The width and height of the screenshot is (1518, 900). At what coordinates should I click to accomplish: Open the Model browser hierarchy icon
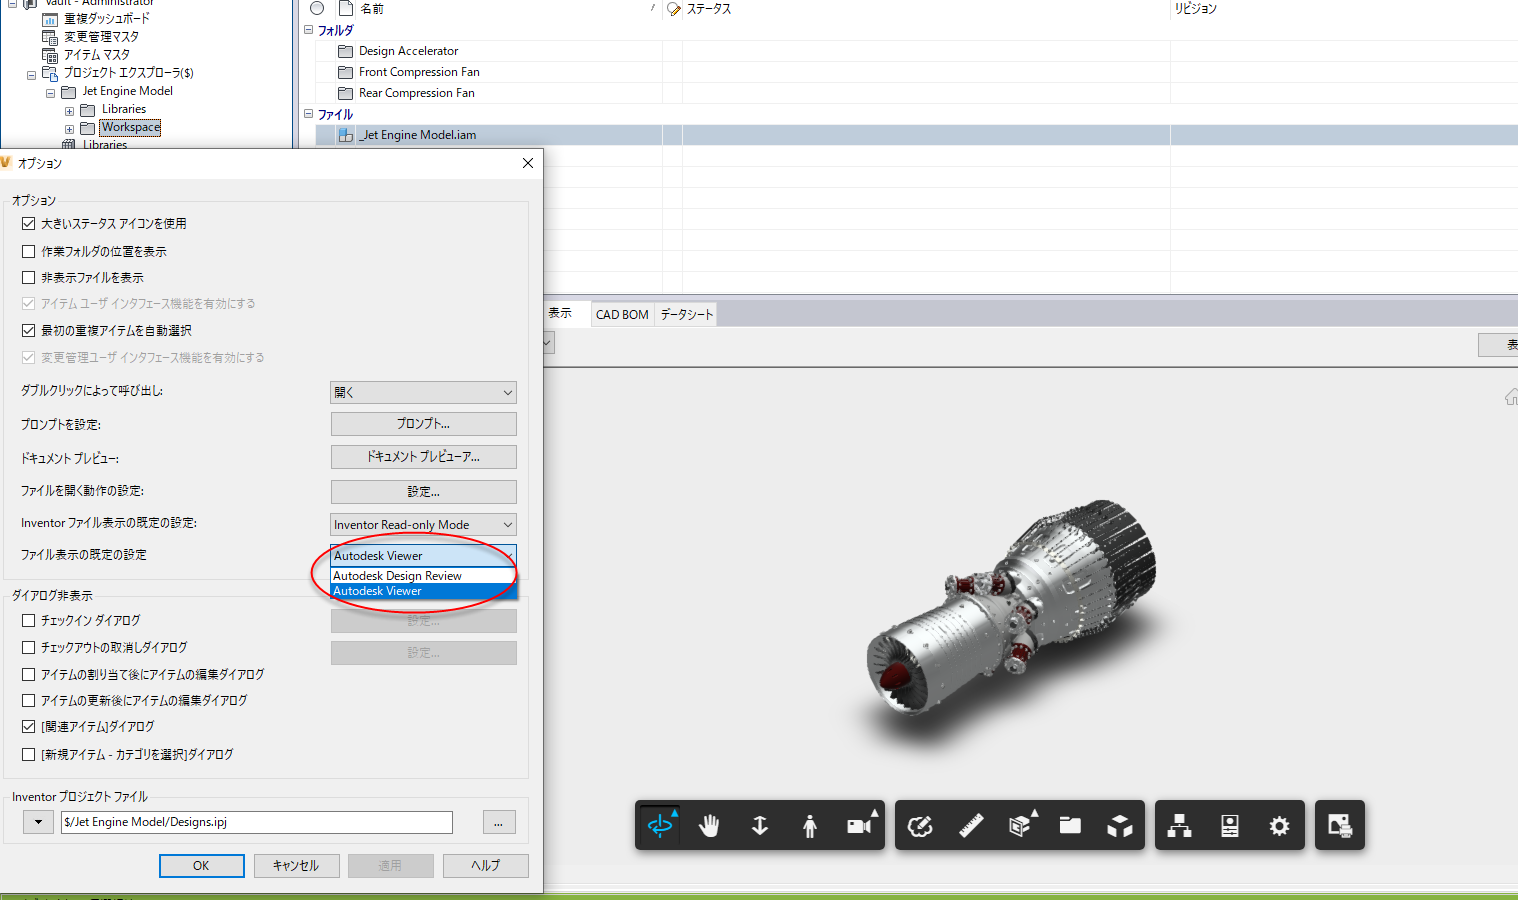(x=1180, y=826)
